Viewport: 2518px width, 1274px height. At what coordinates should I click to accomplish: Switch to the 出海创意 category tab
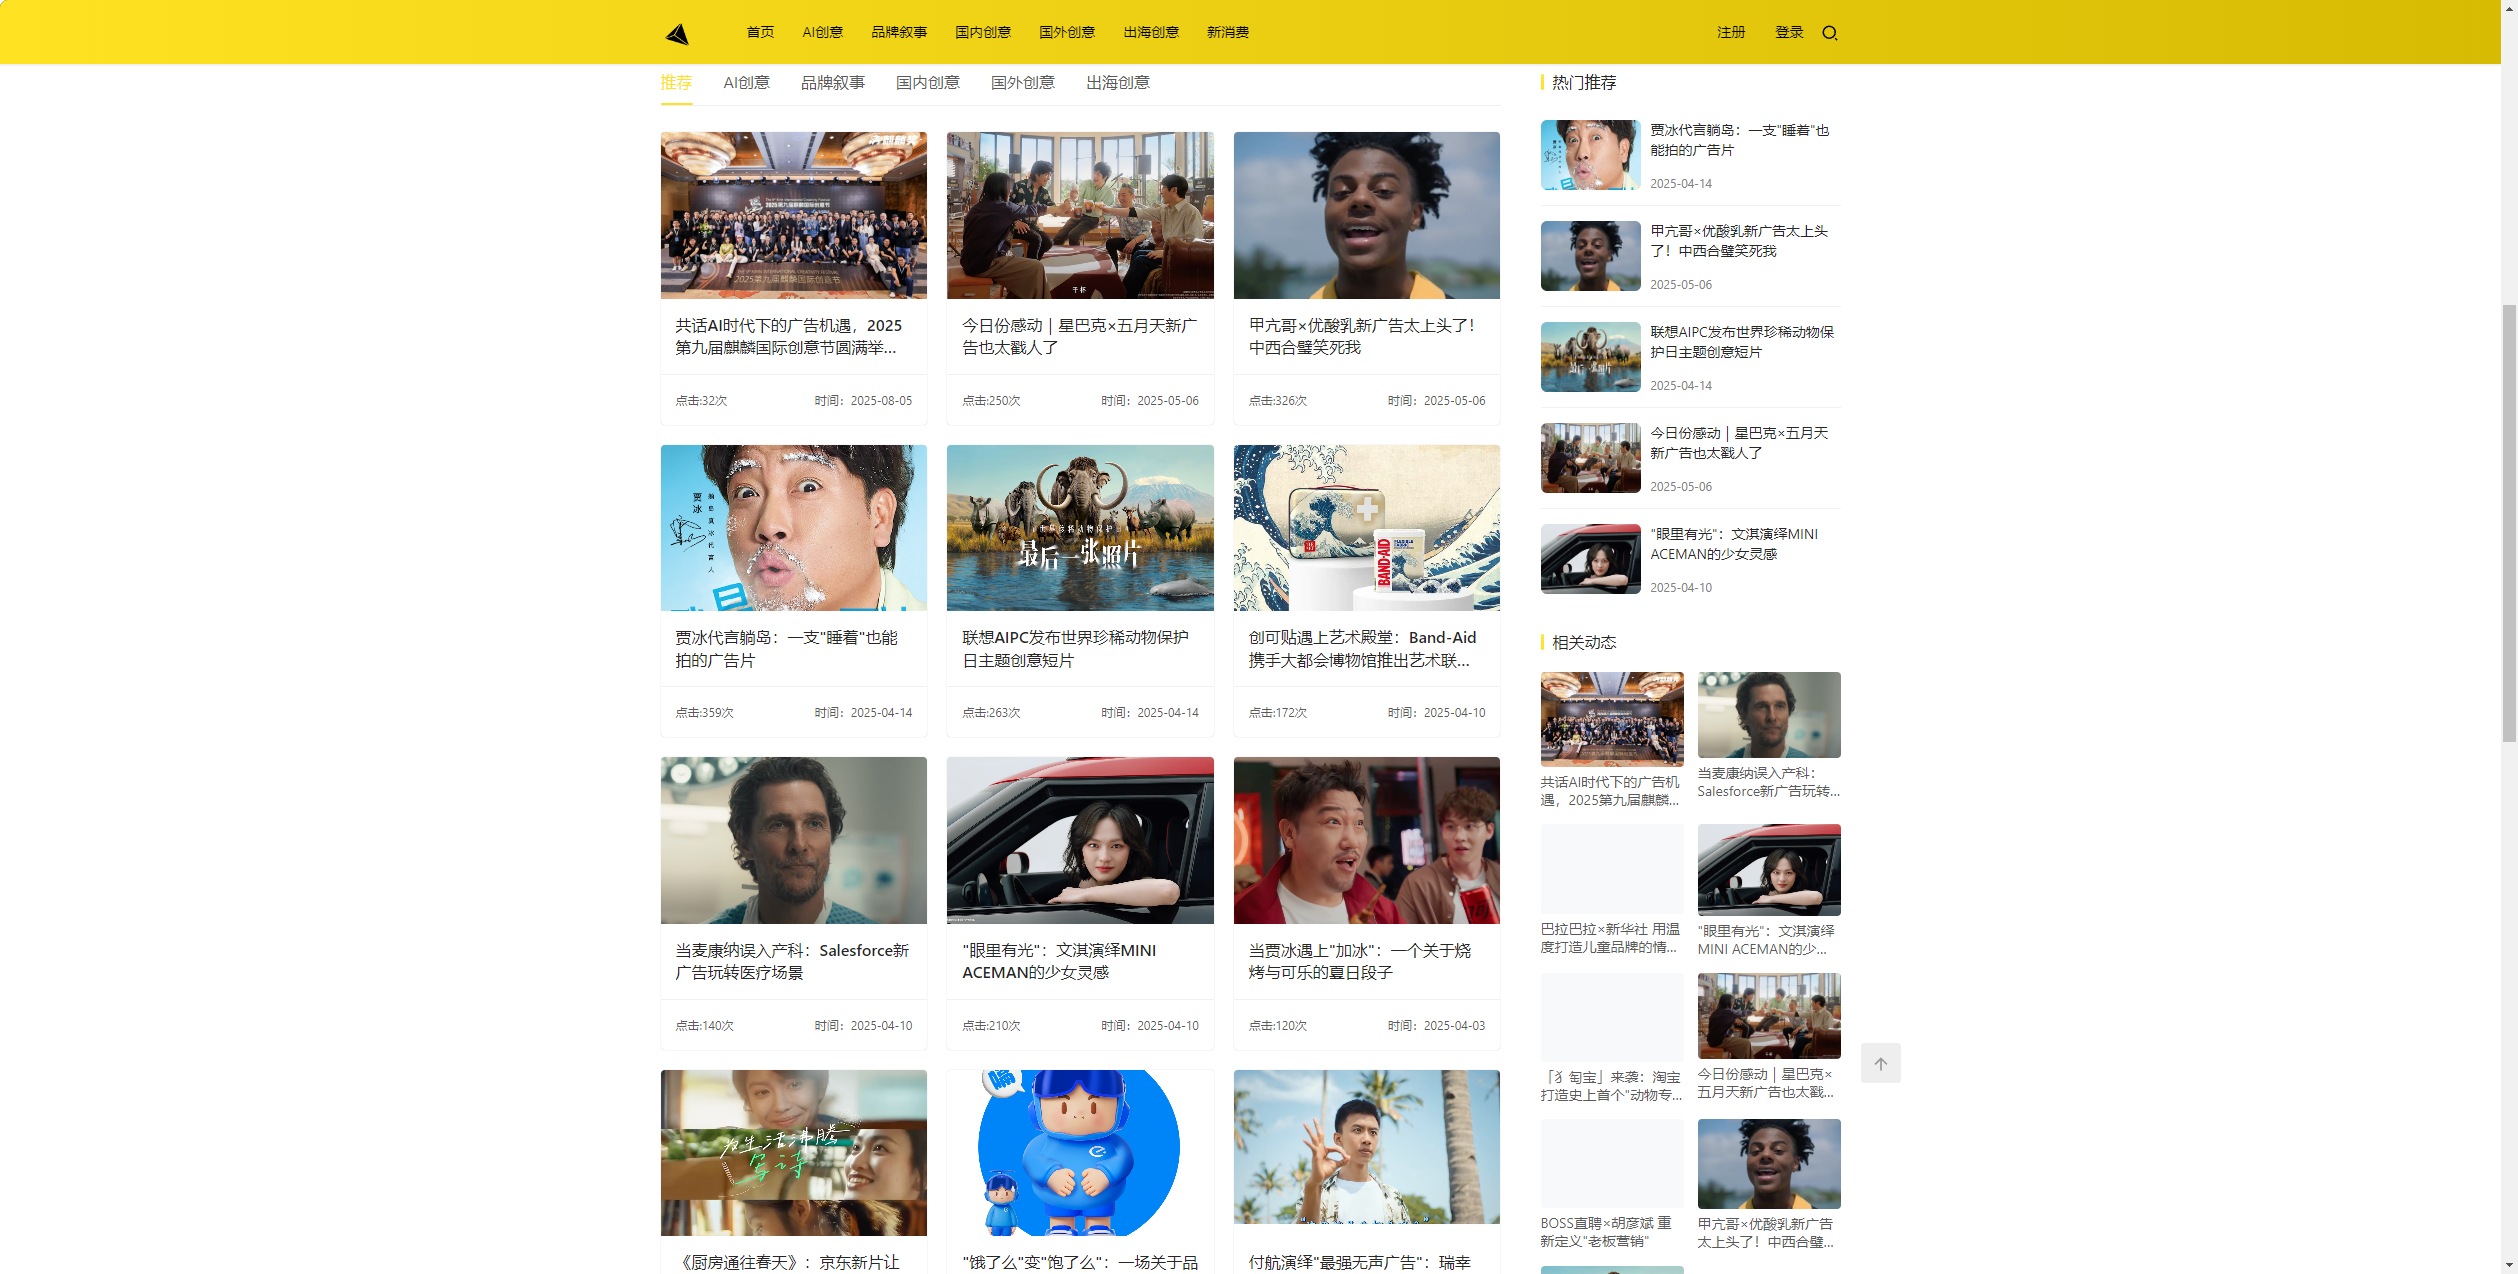pyautogui.click(x=1117, y=83)
